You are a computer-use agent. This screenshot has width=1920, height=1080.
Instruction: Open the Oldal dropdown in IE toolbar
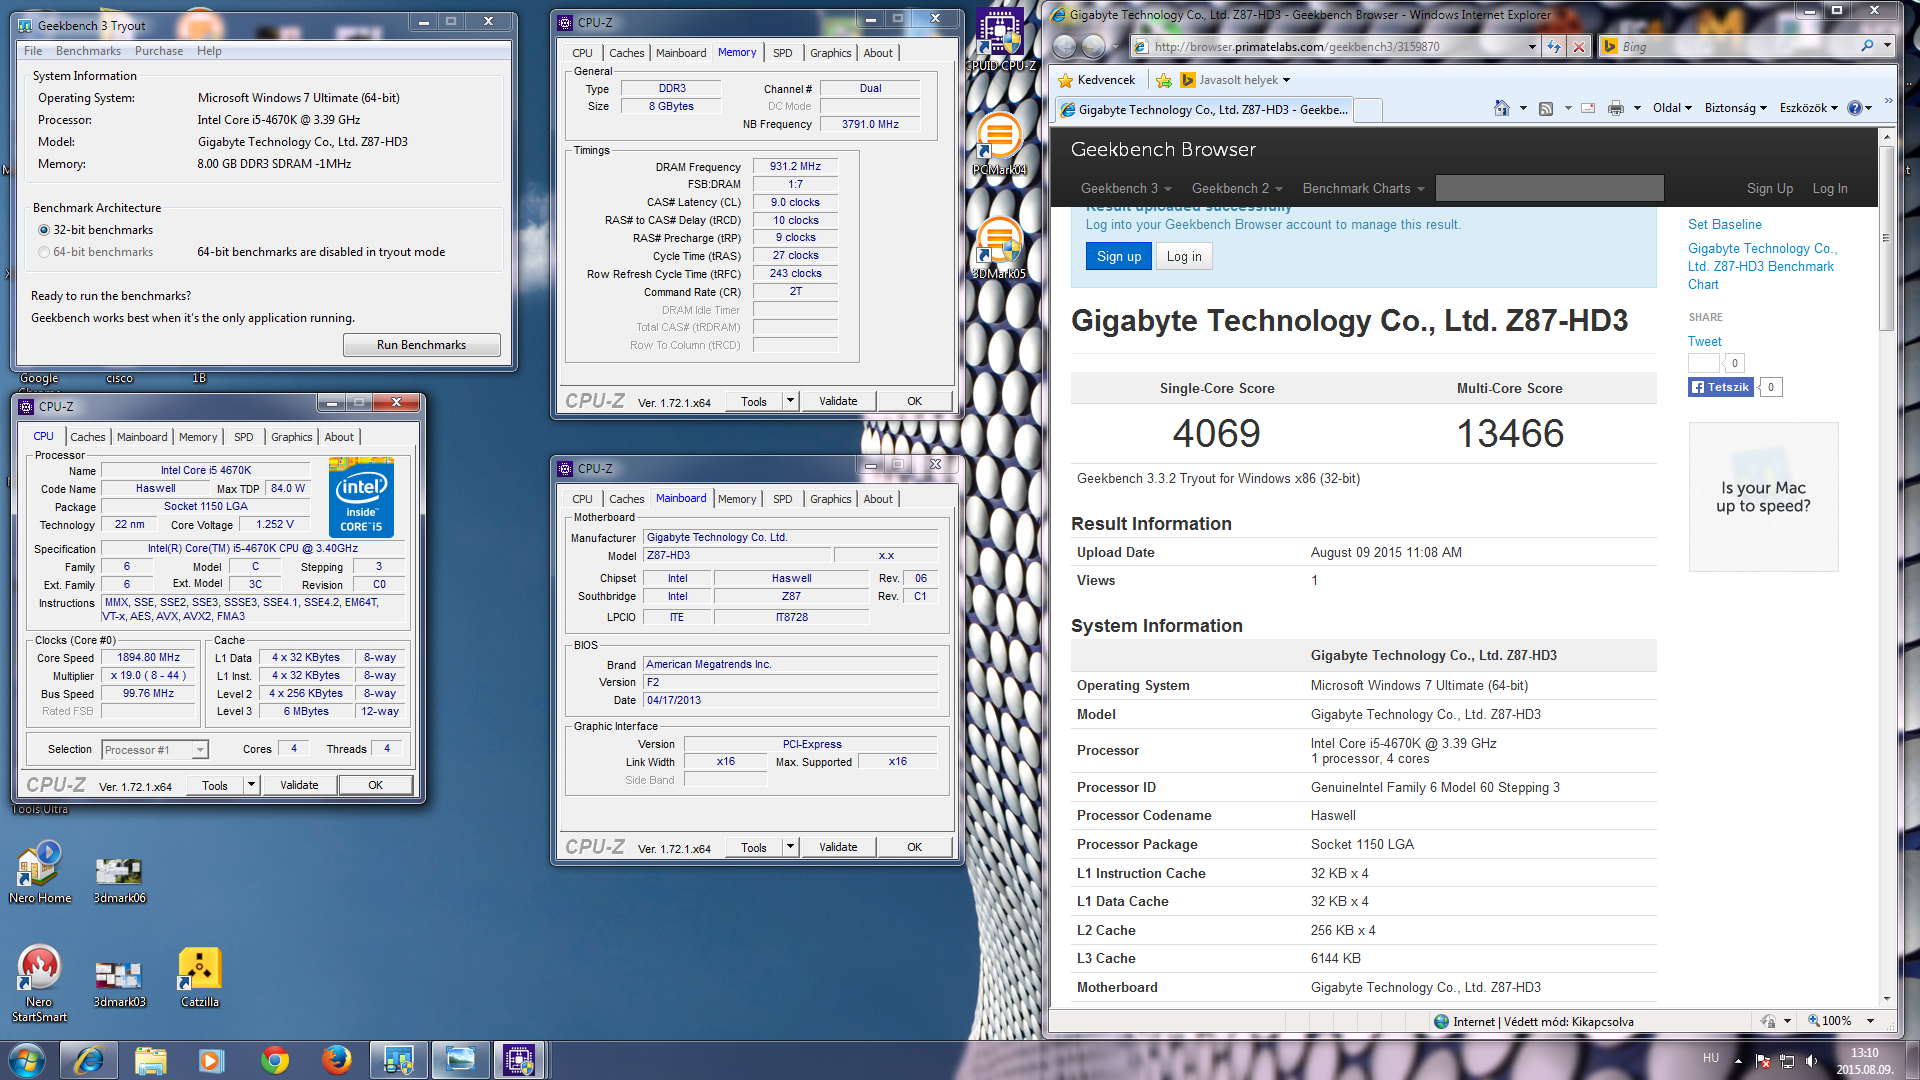pyautogui.click(x=1672, y=108)
